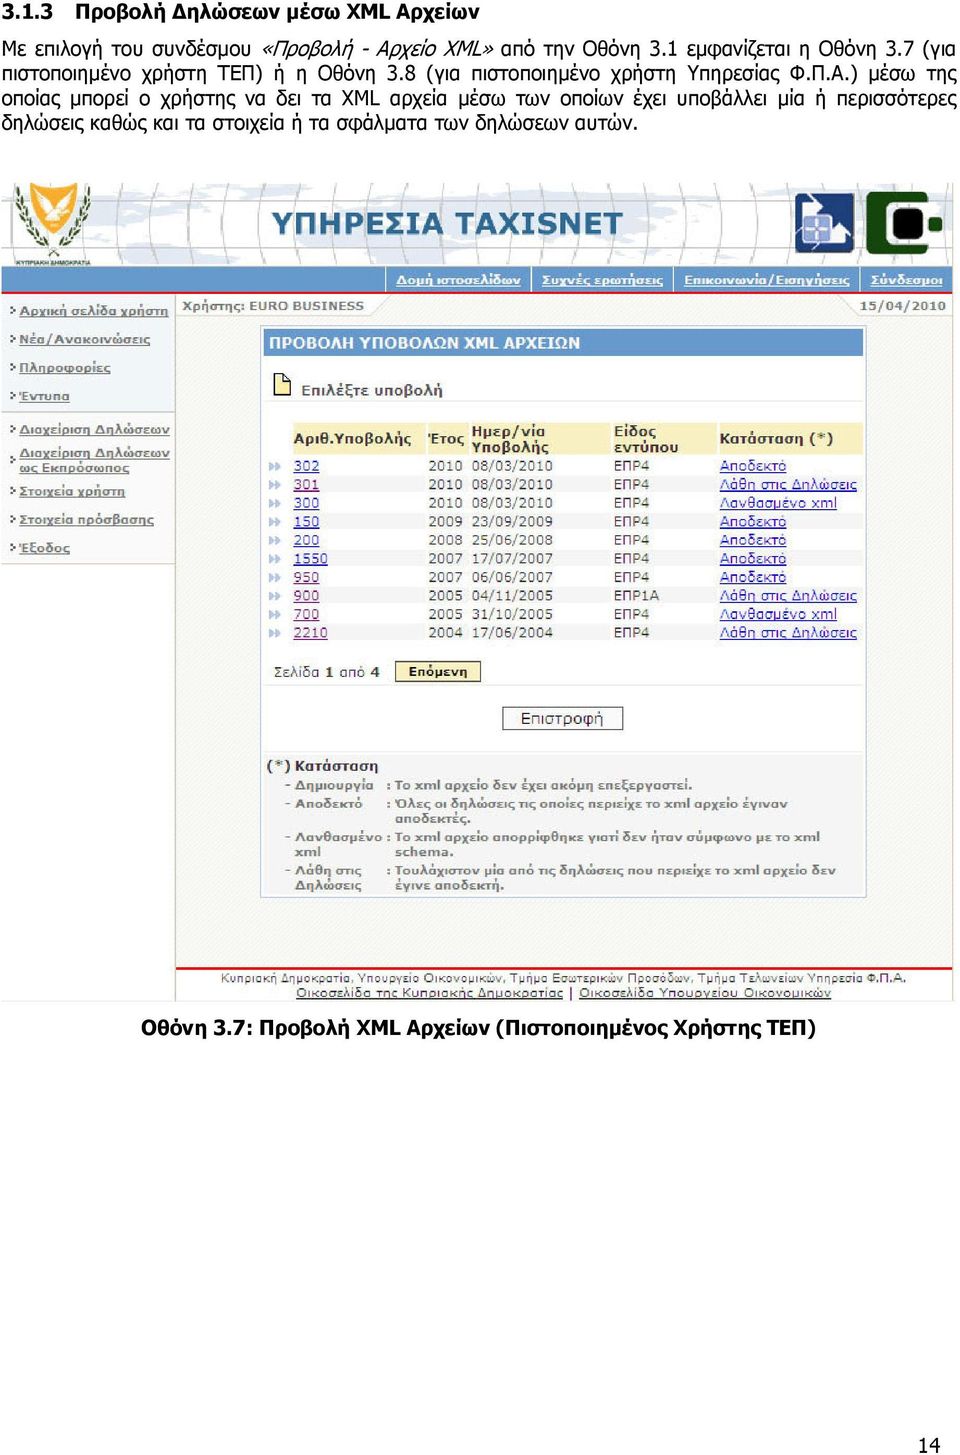Open submission number 200
The width and height of the screenshot is (960, 1455).
point(306,540)
